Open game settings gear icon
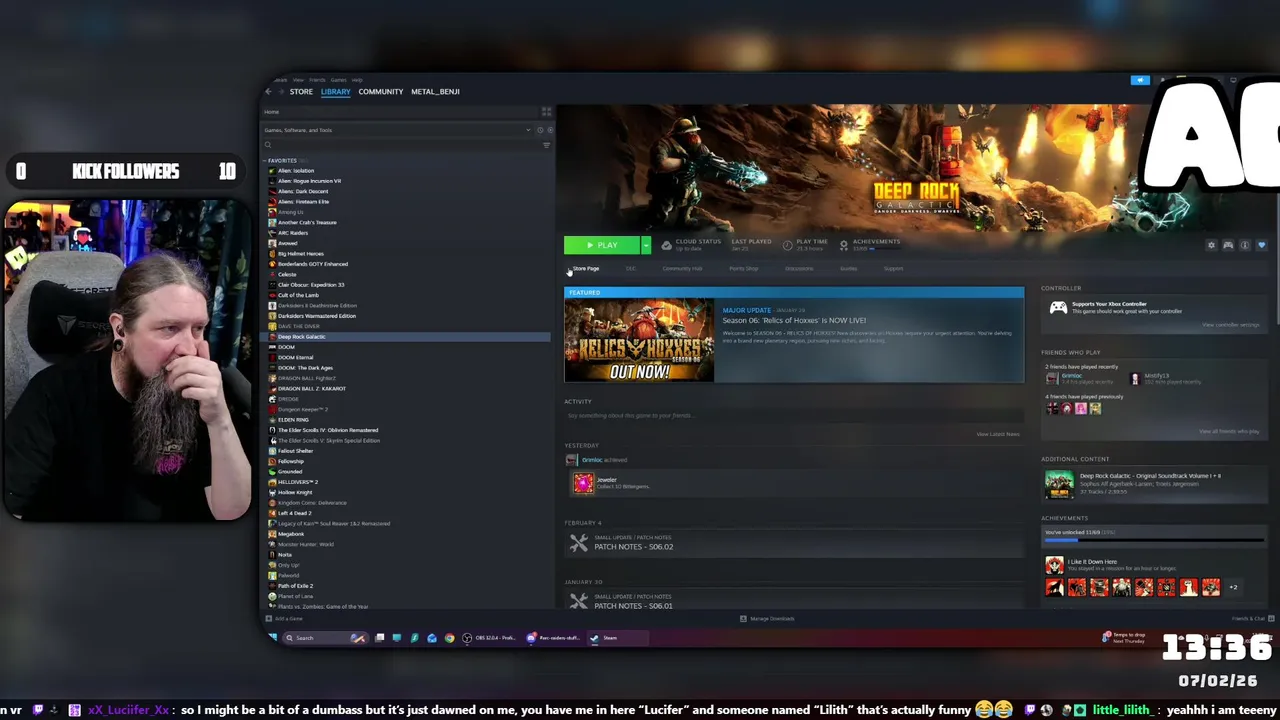Viewport: 1280px width, 720px height. click(x=1211, y=245)
